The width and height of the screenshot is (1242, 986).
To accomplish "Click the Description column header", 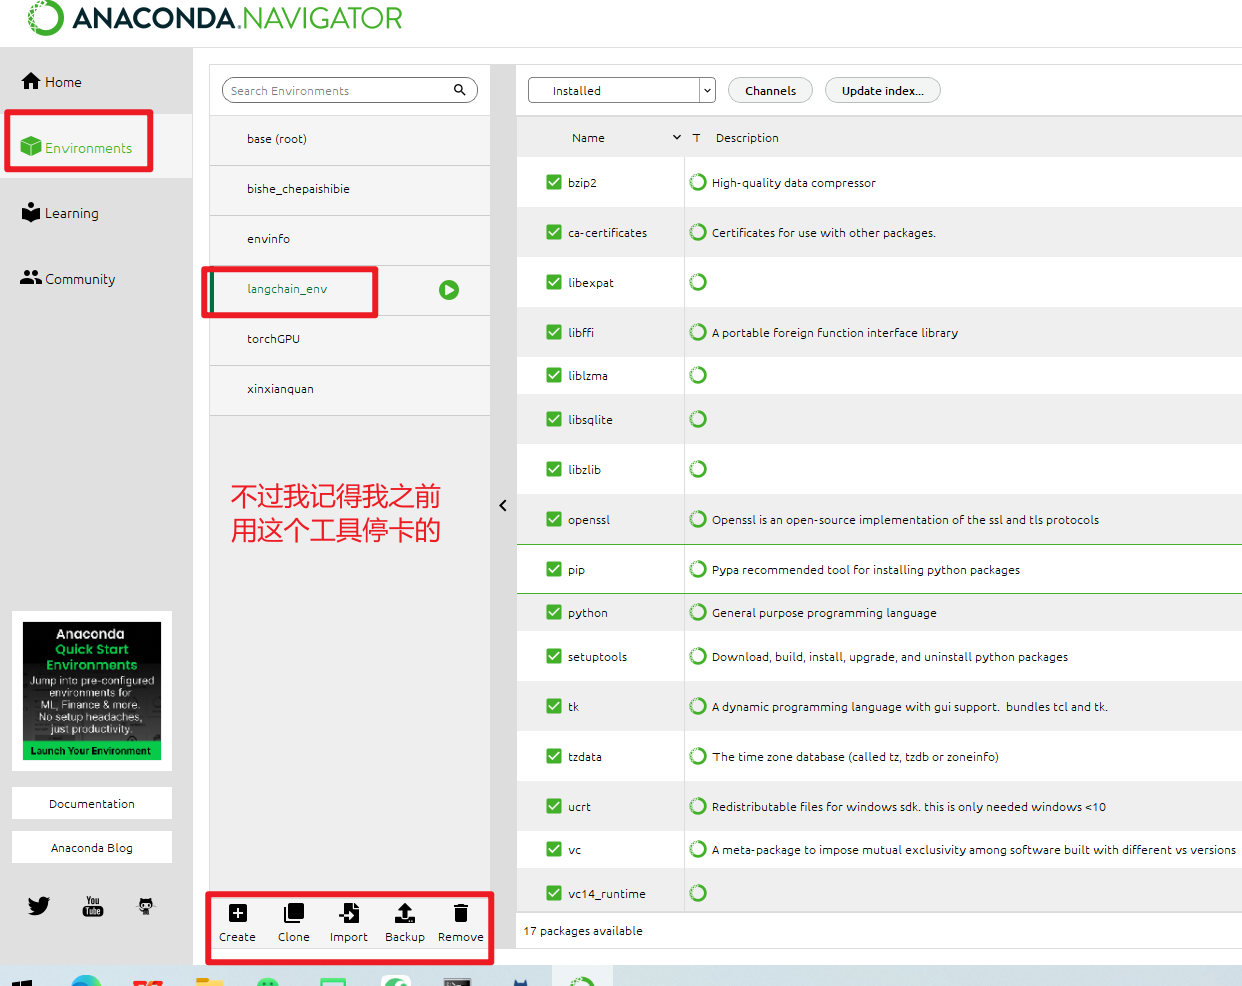I will tap(747, 138).
